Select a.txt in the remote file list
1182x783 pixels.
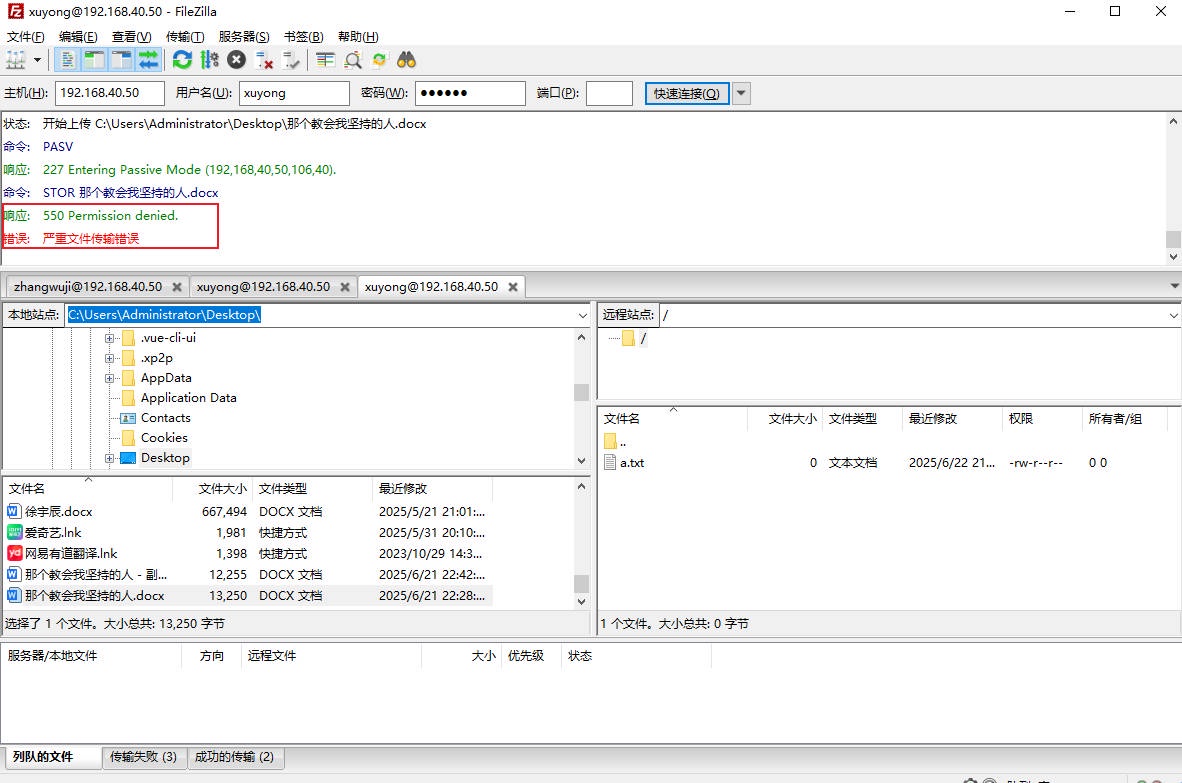coord(632,463)
